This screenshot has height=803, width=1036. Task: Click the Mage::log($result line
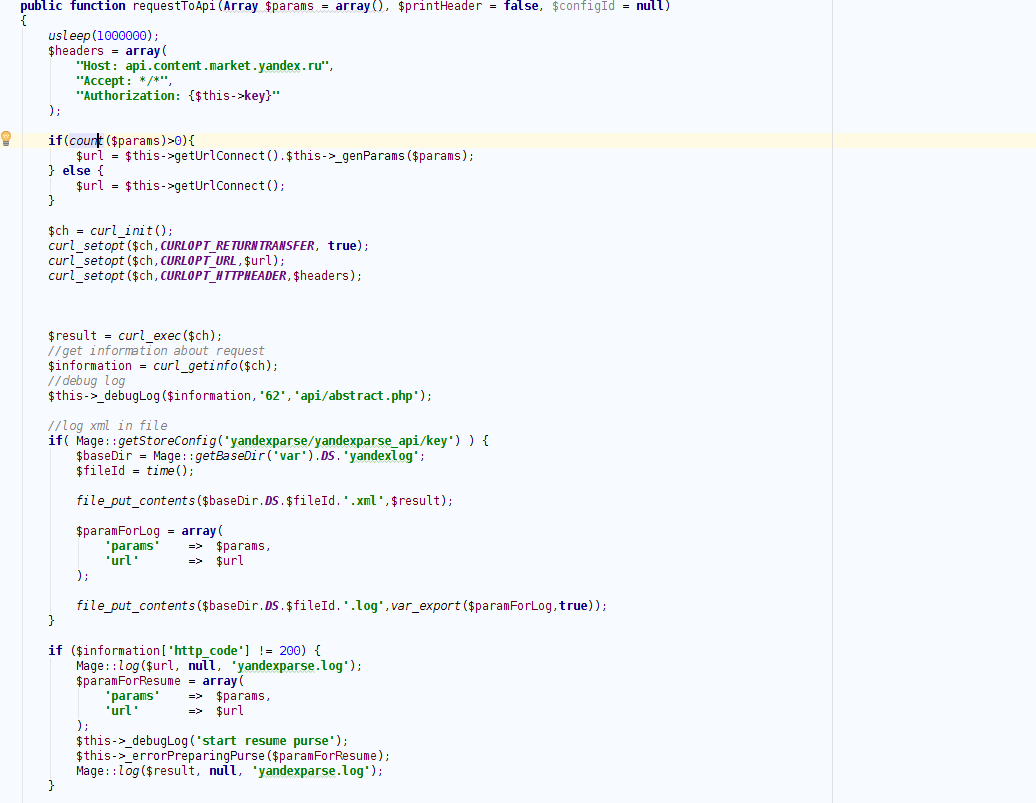[230, 771]
